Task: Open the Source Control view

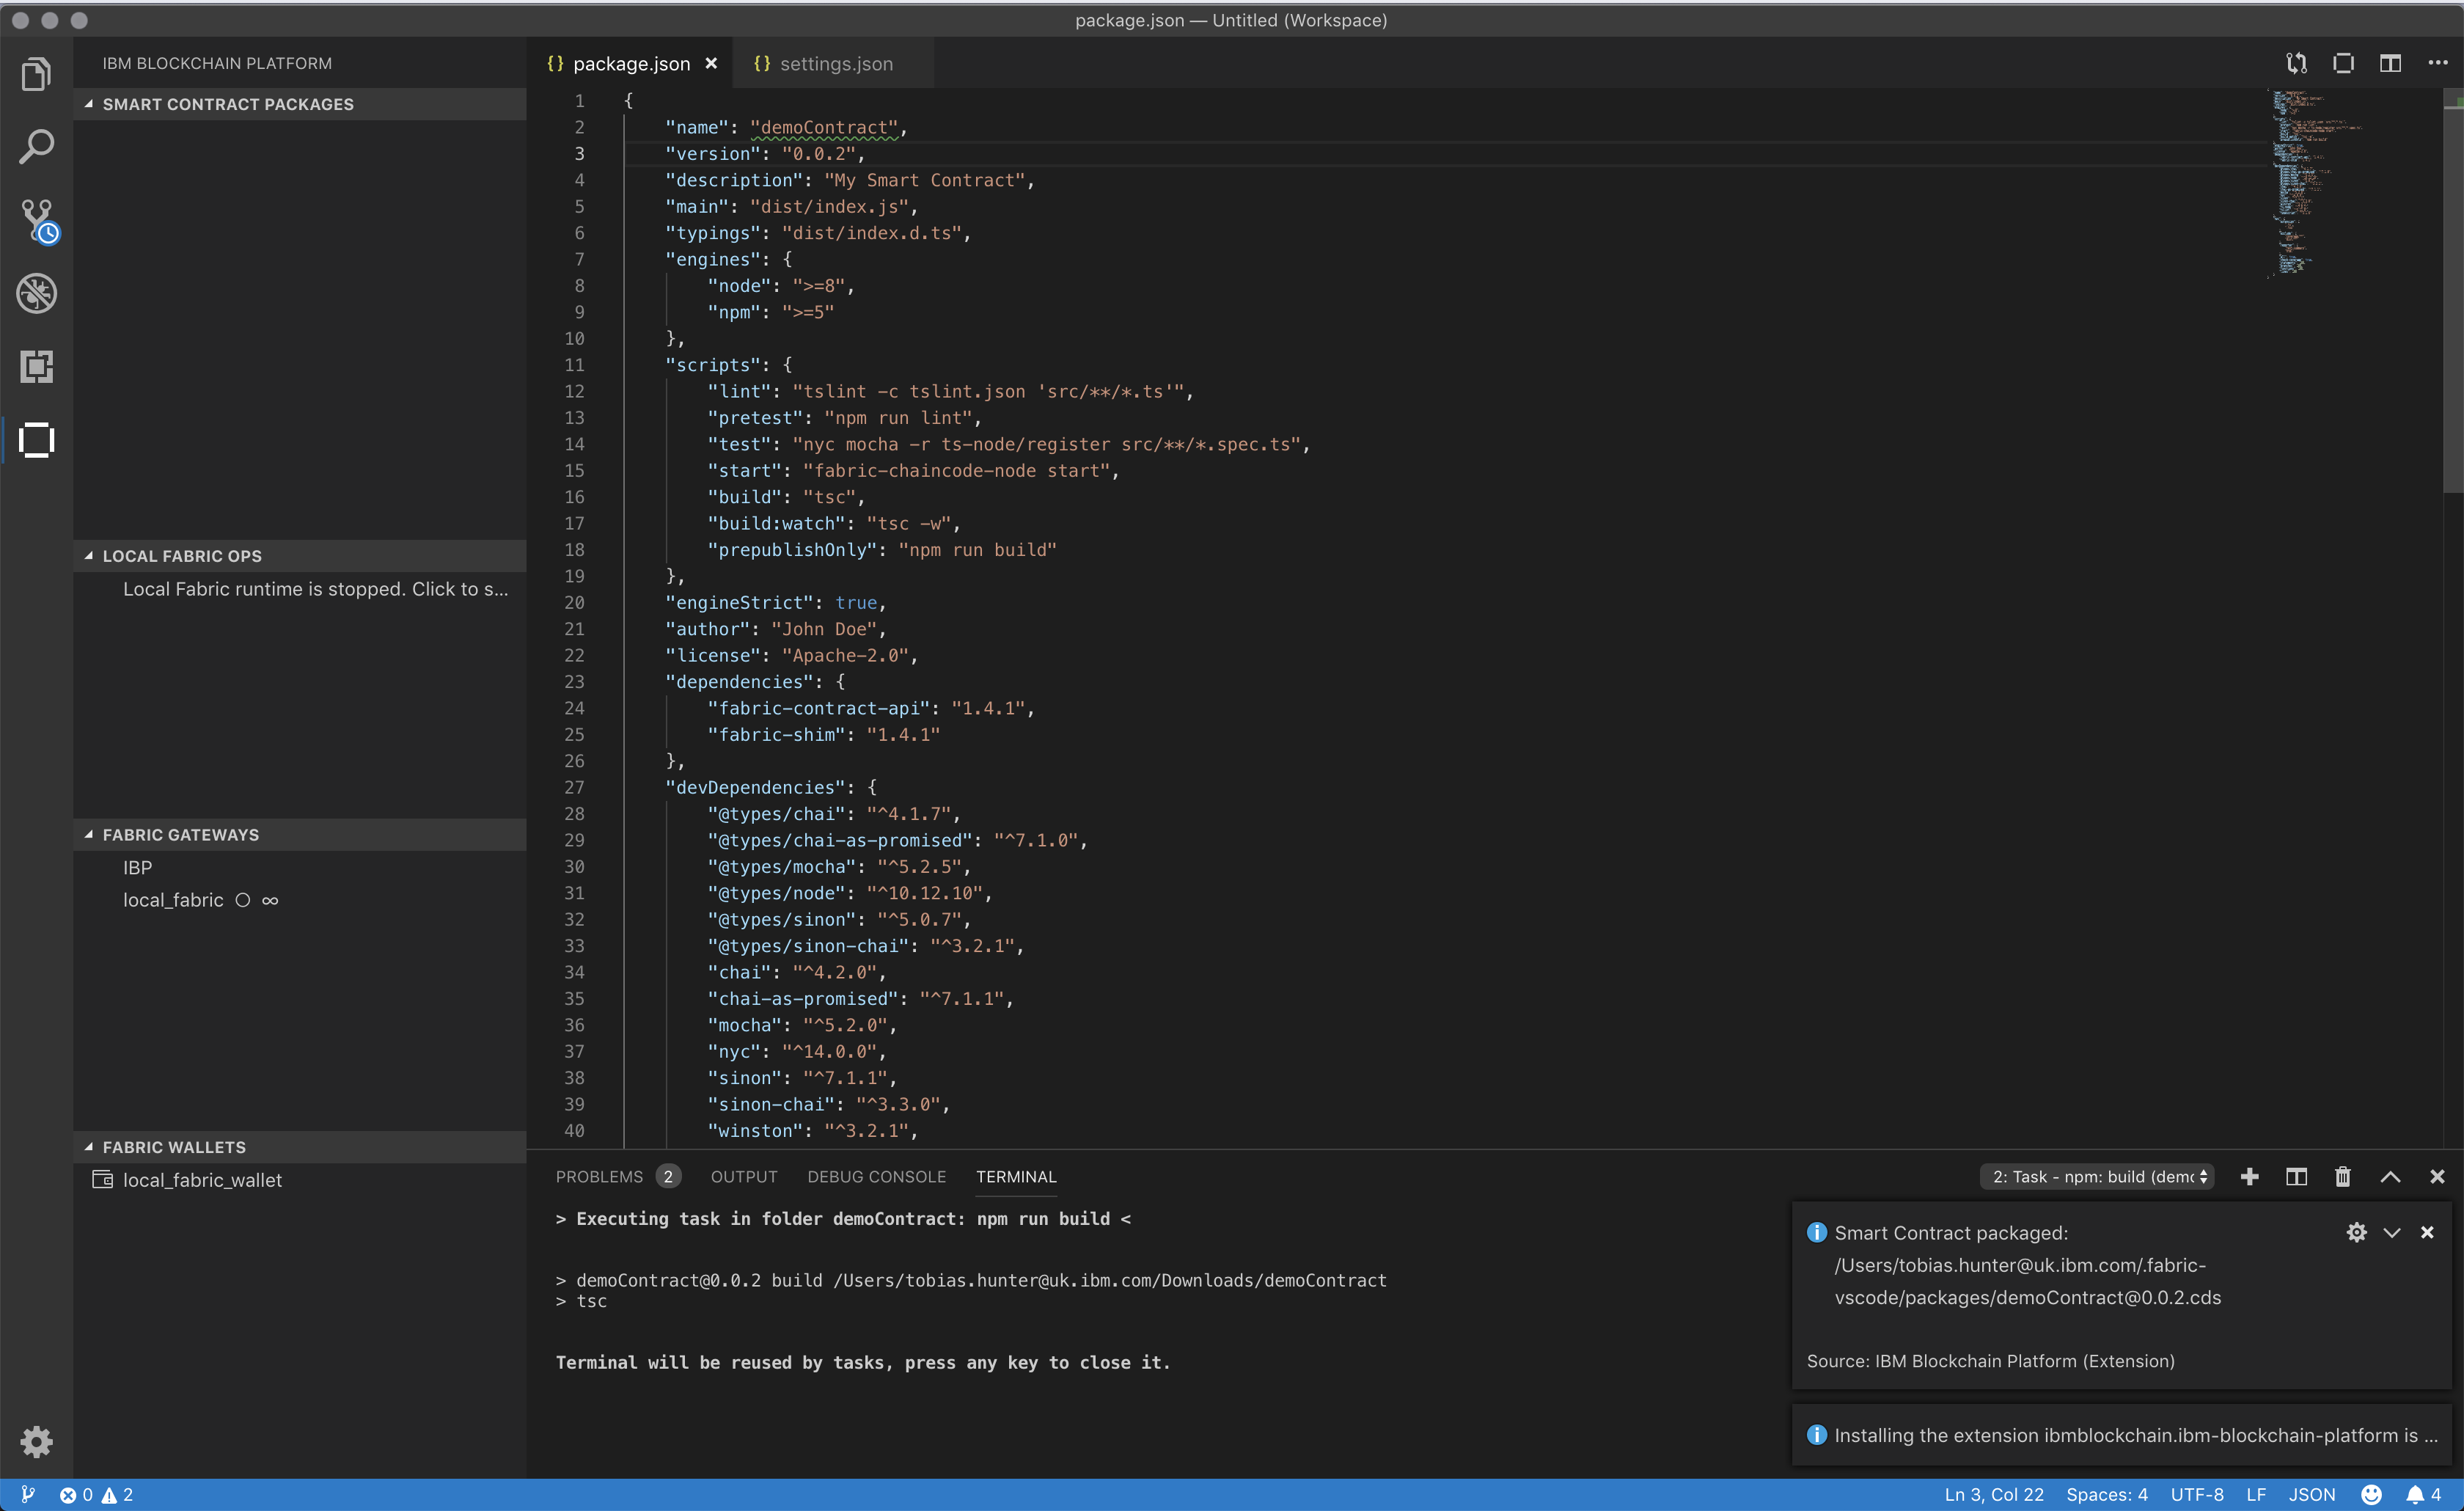Action: tap(37, 220)
